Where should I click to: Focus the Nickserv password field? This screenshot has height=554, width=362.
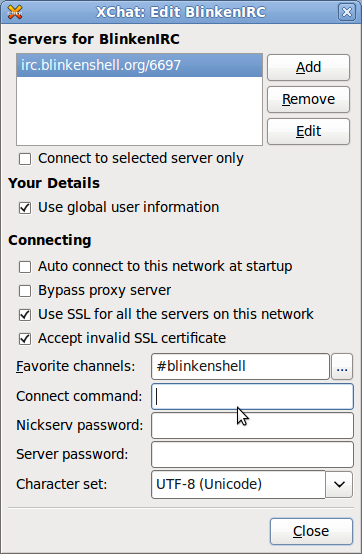click(x=252, y=425)
